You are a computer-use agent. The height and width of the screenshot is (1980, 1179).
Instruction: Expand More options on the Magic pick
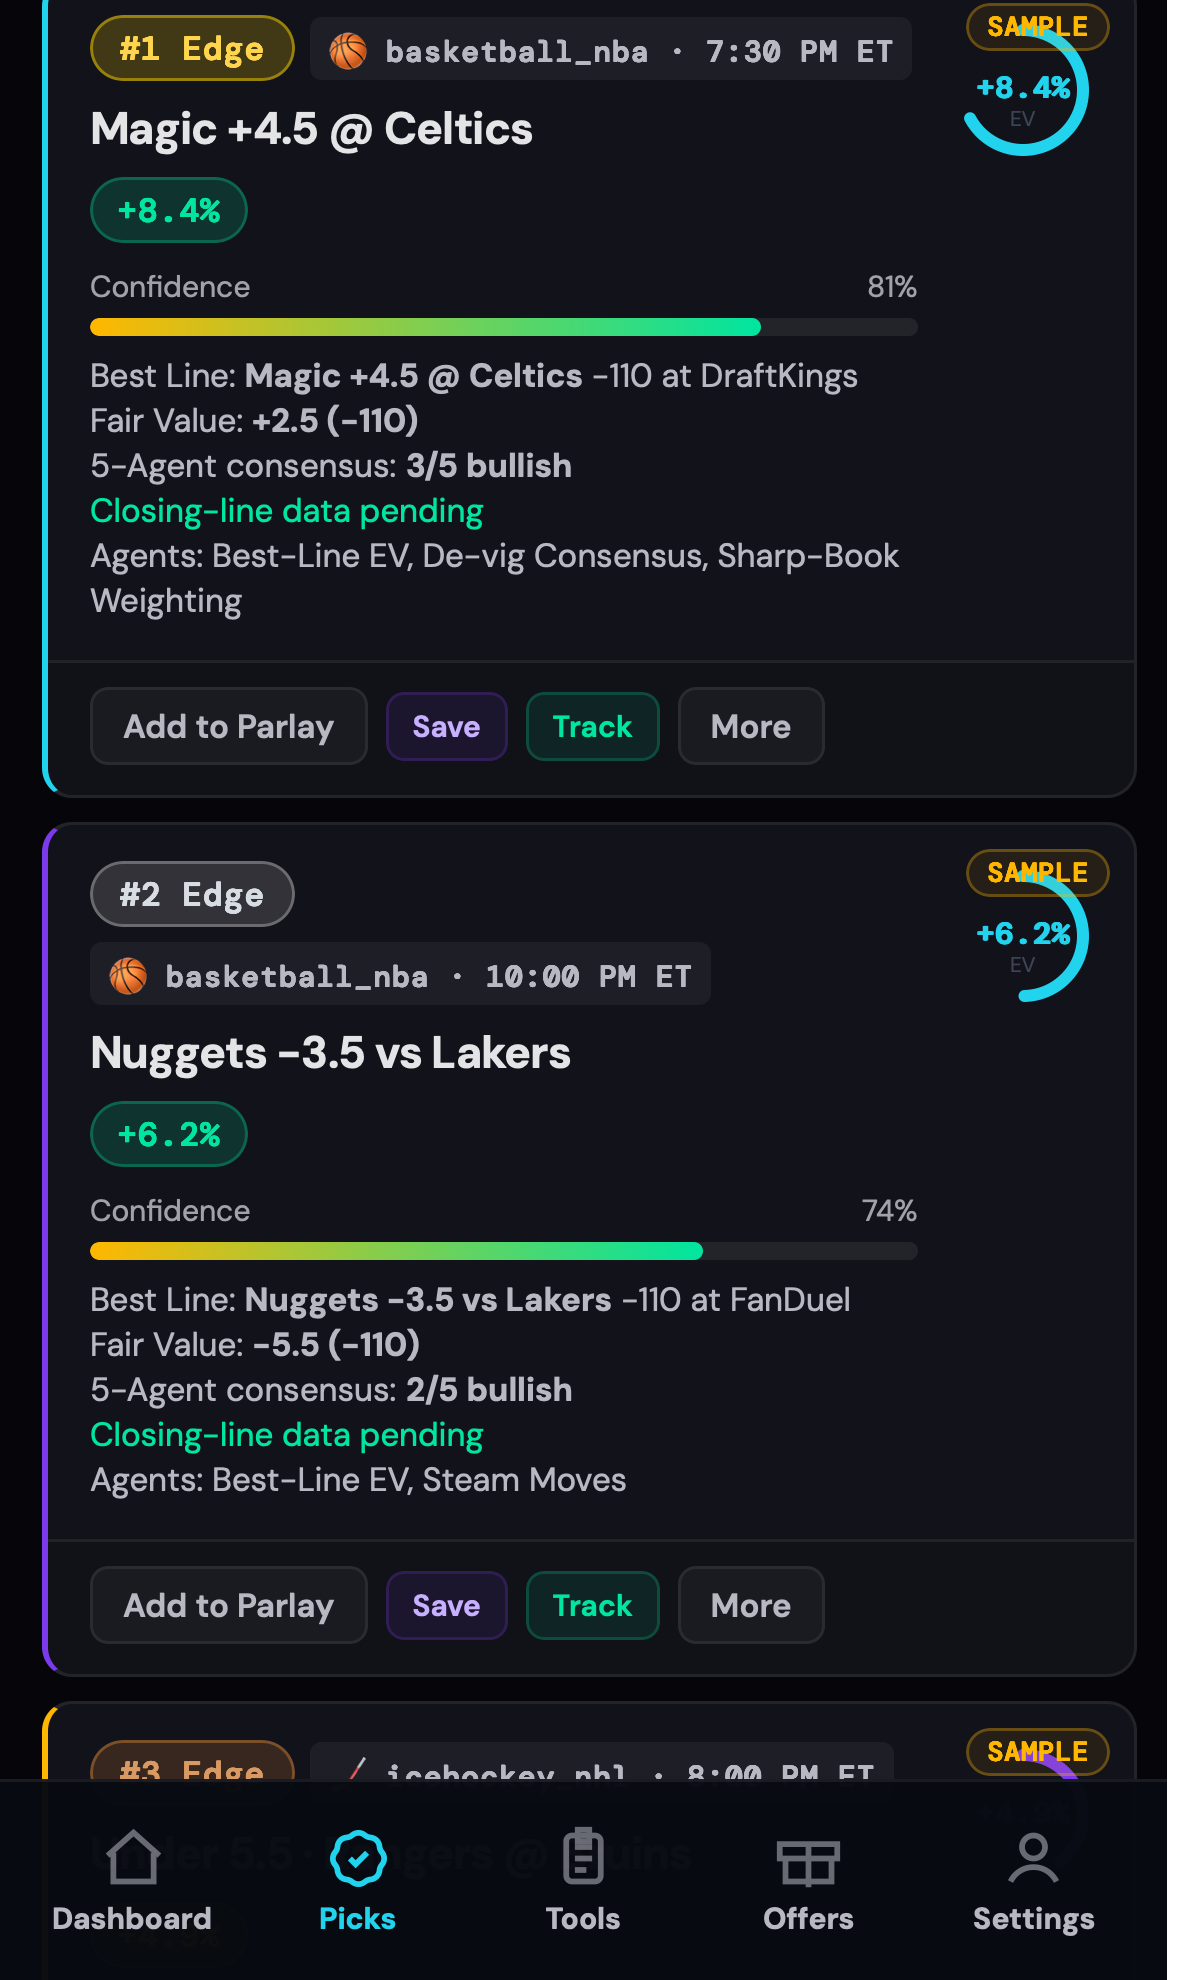pyautogui.click(x=751, y=726)
